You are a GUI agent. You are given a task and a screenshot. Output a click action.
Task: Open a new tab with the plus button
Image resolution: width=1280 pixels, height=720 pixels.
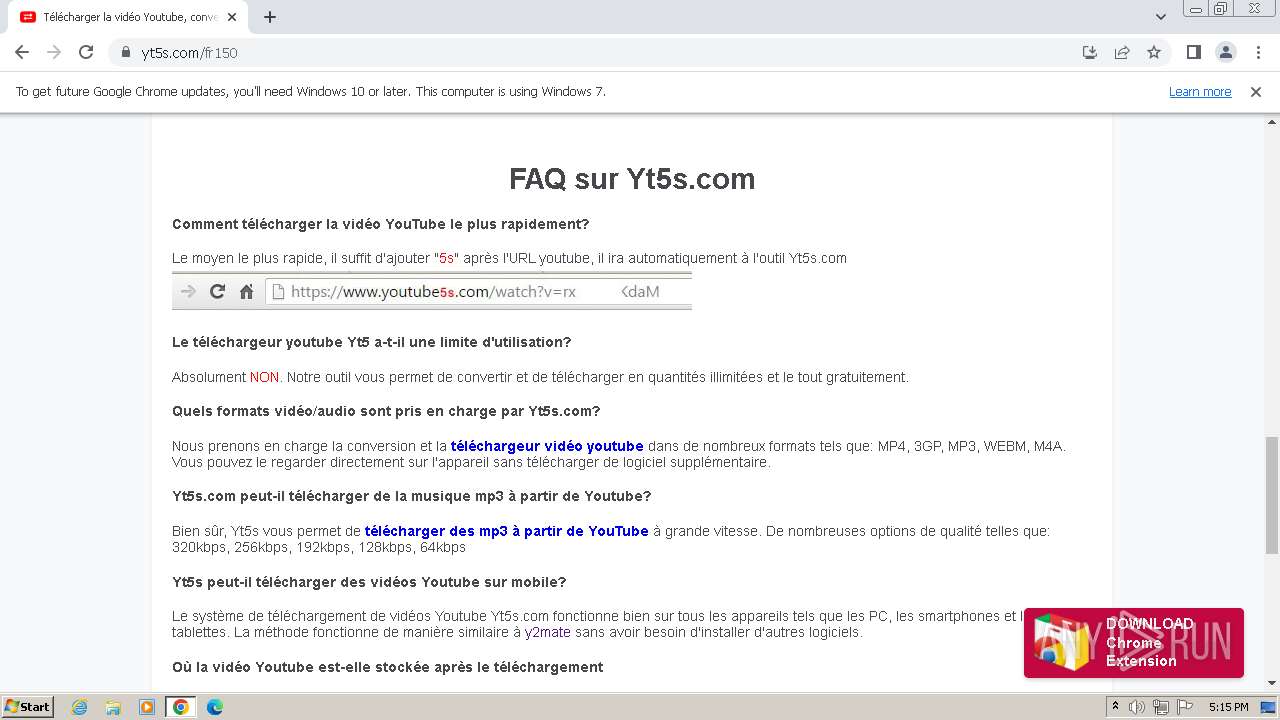(x=270, y=17)
